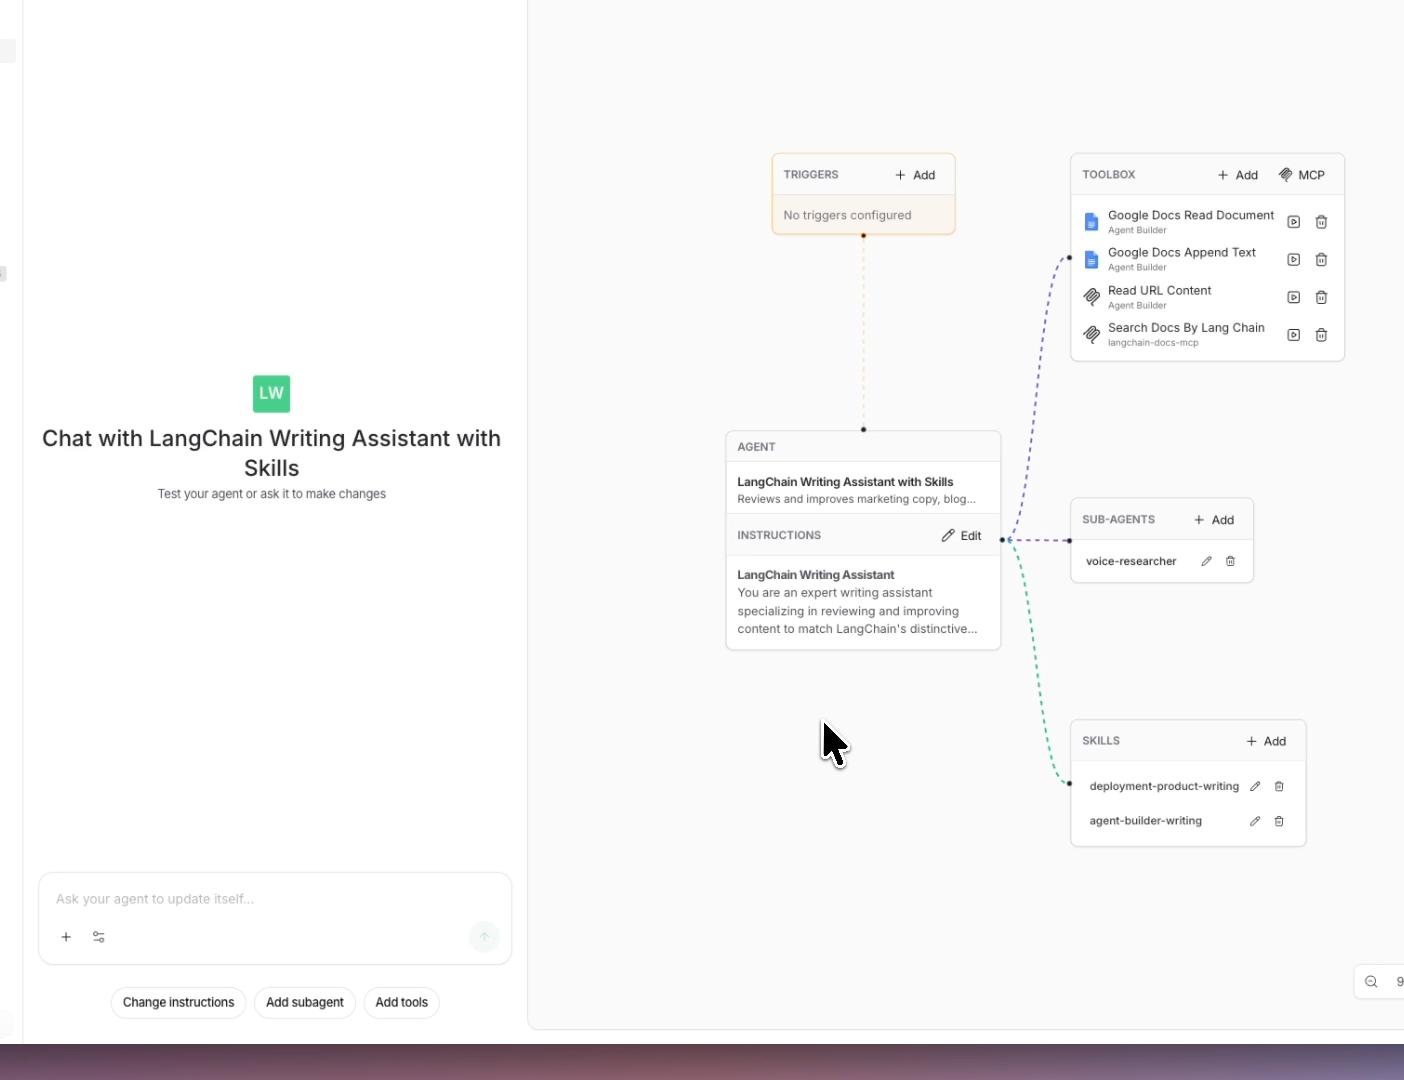Add a new sub-agent
The image size is (1404, 1080).
(x=1214, y=520)
